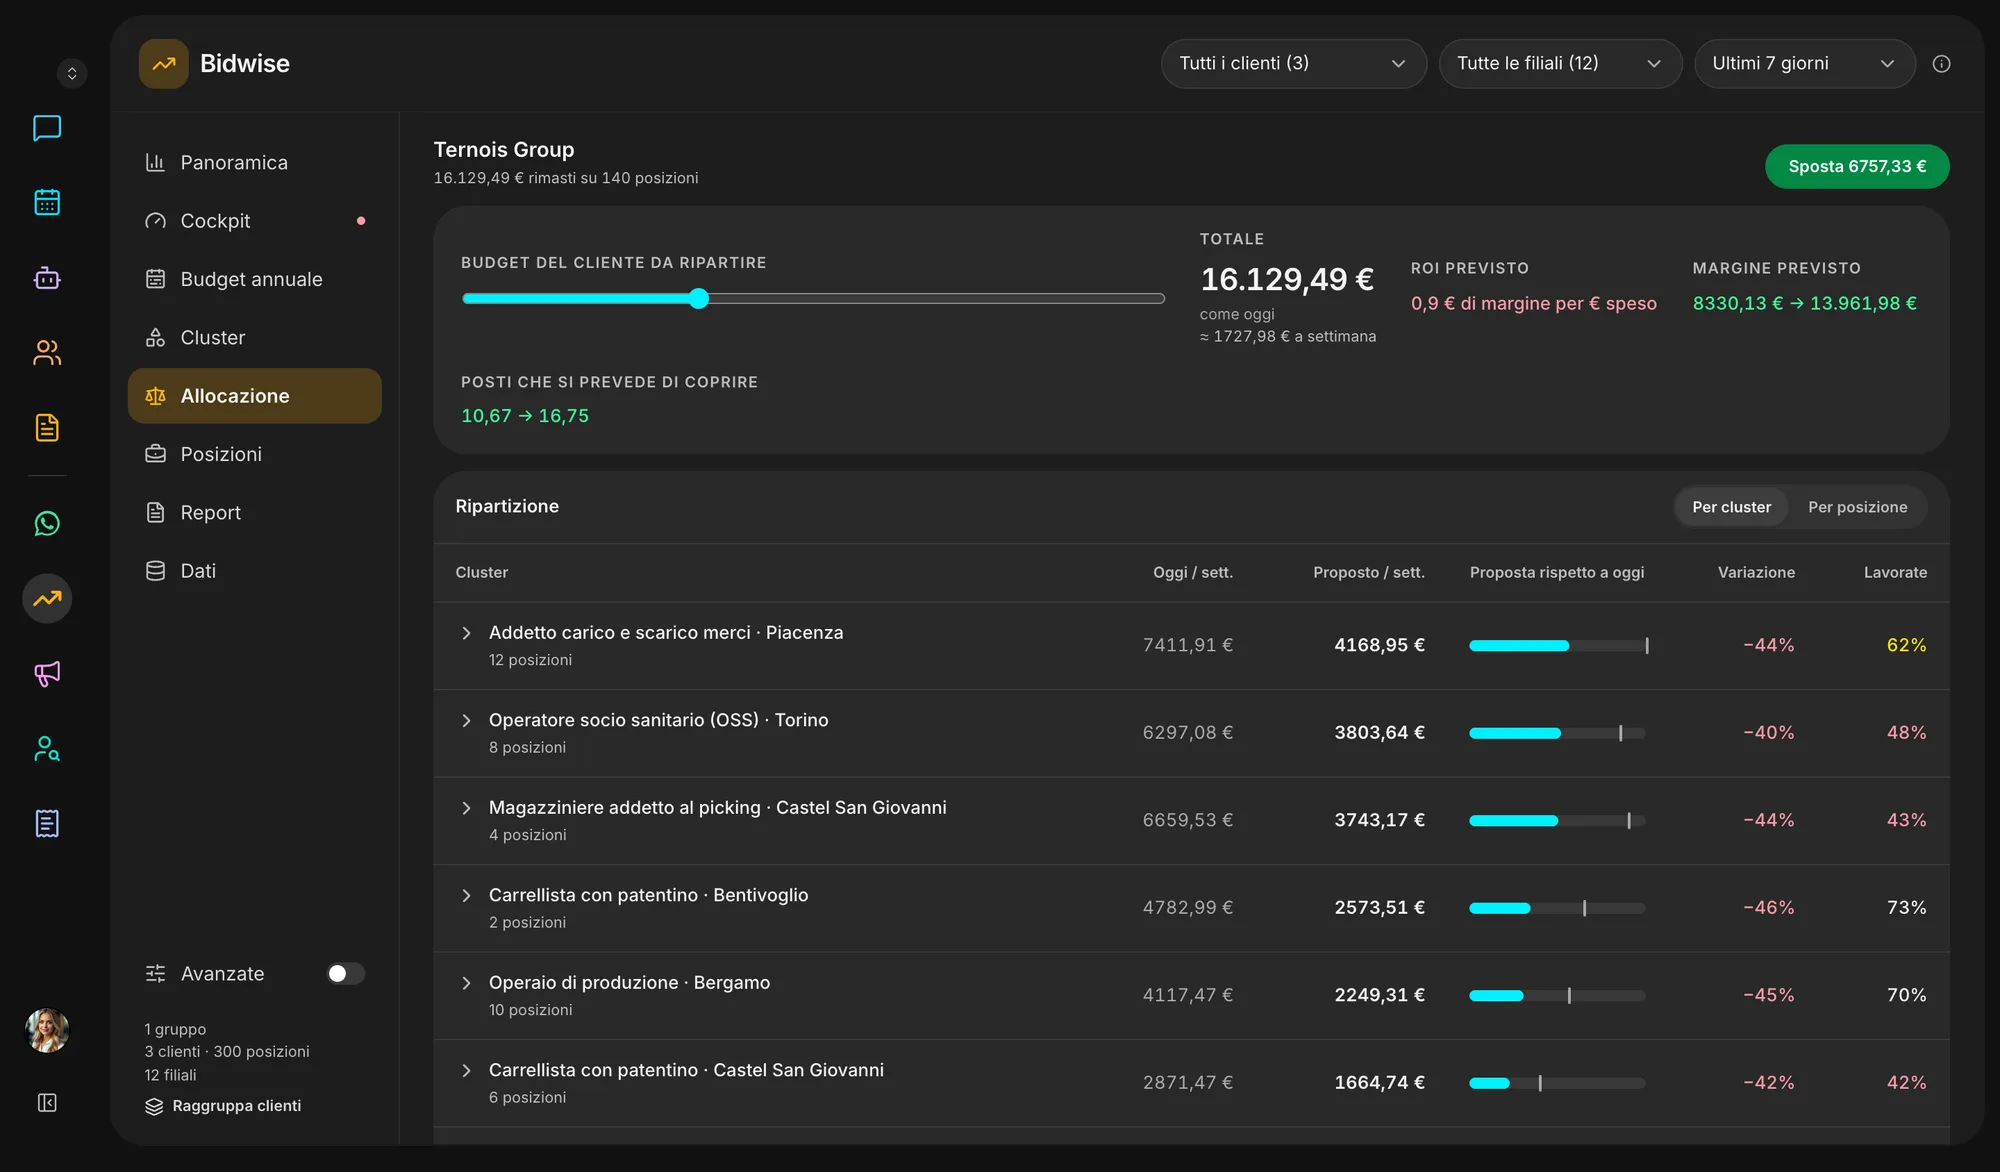
Task: Expand Operaio di produzione Bergamo row
Action: pos(466,983)
